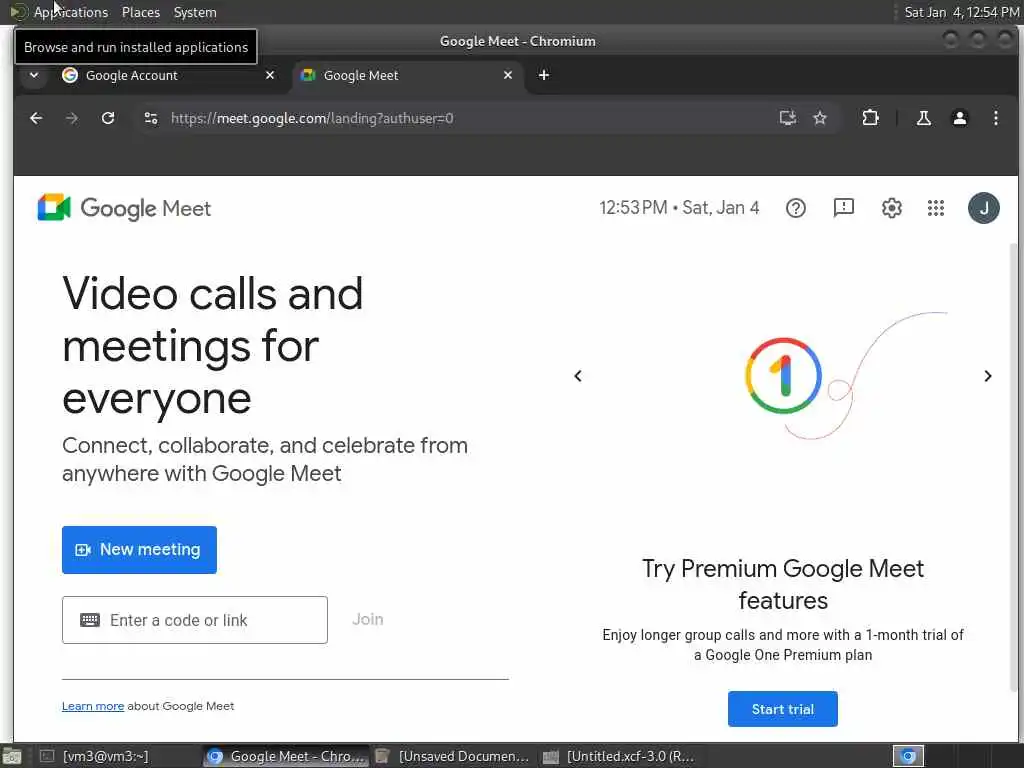Open the Chrome Labs flask icon
The height and width of the screenshot is (768, 1024).
pyautogui.click(x=923, y=118)
